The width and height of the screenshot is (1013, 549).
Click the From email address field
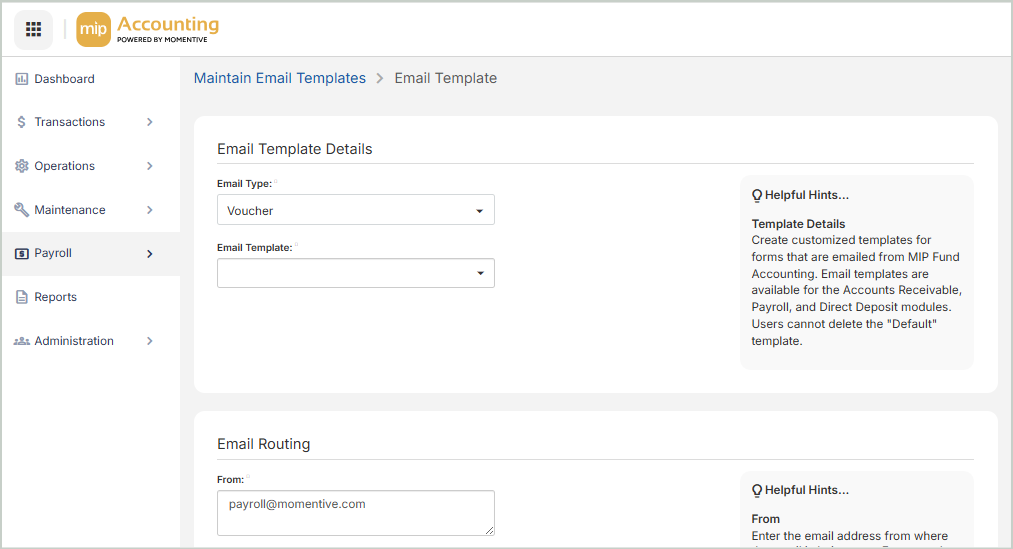pyautogui.click(x=355, y=512)
